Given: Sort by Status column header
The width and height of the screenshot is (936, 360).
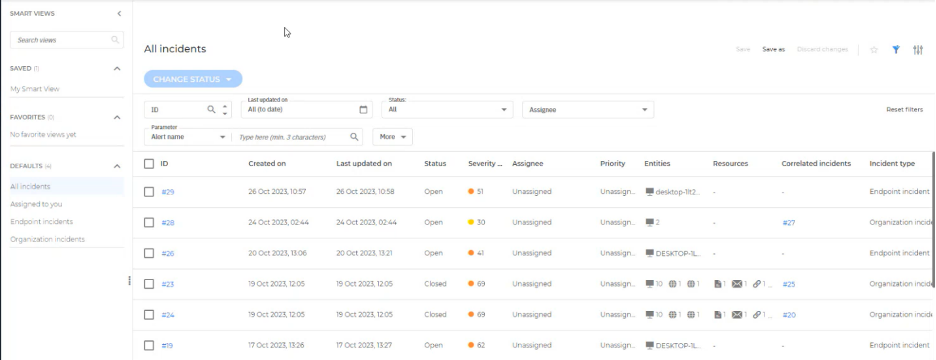Looking at the screenshot, I should tap(435, 164).
